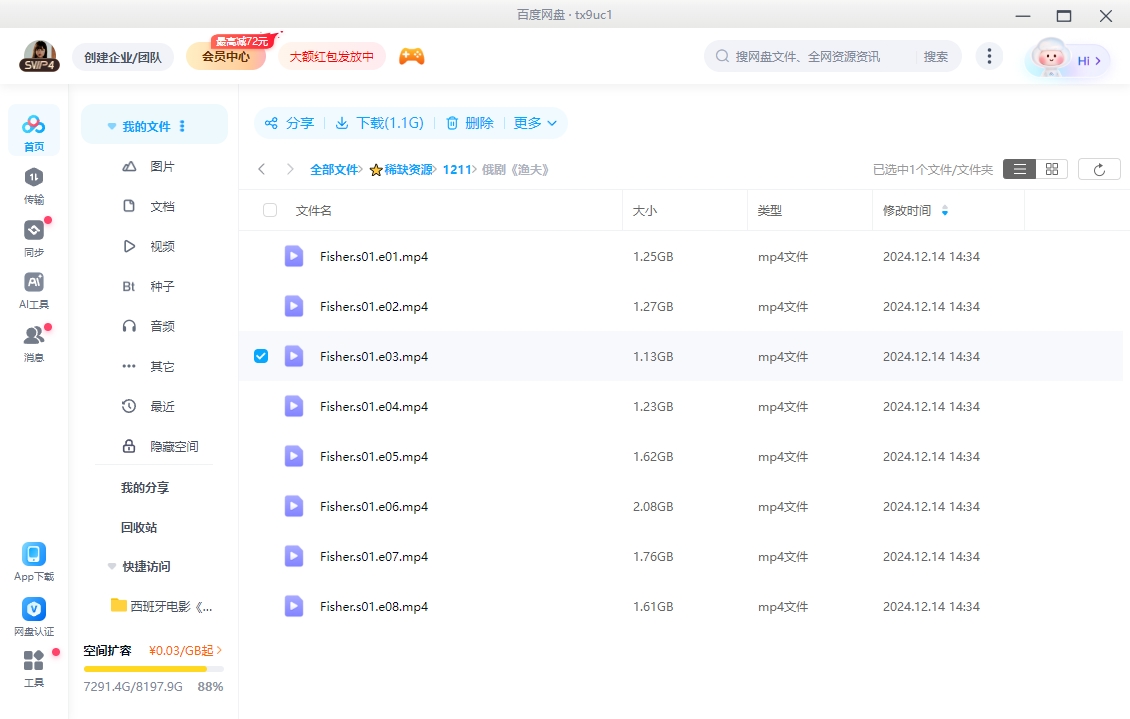Viewport: 1130px width, 719px height.
Task: Click the storage usage progress bar
Action: pos(154,668)
